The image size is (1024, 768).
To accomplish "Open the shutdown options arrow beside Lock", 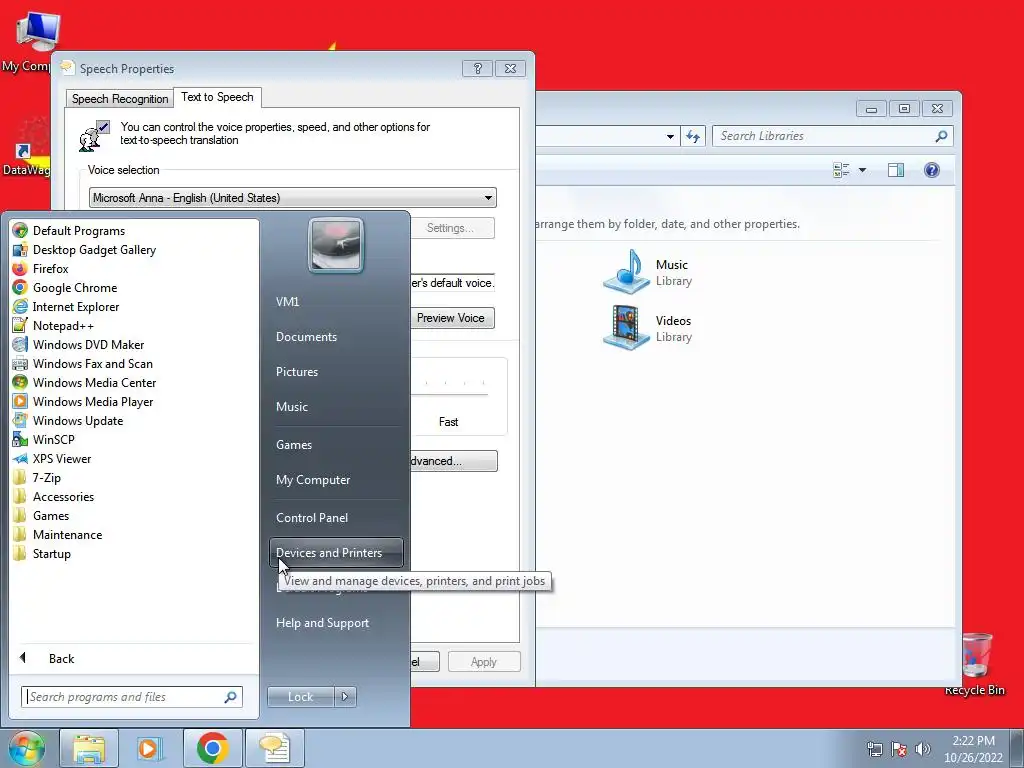I will coord(345,697).
